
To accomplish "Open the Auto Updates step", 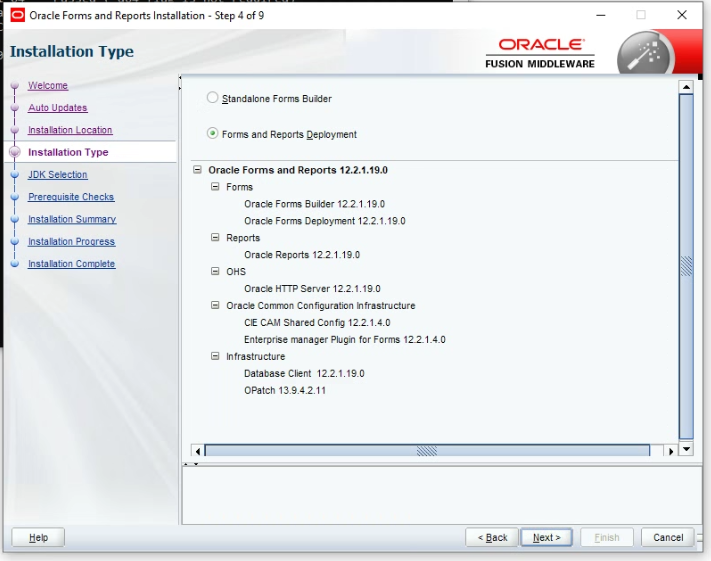I will (x=58, y=107).
